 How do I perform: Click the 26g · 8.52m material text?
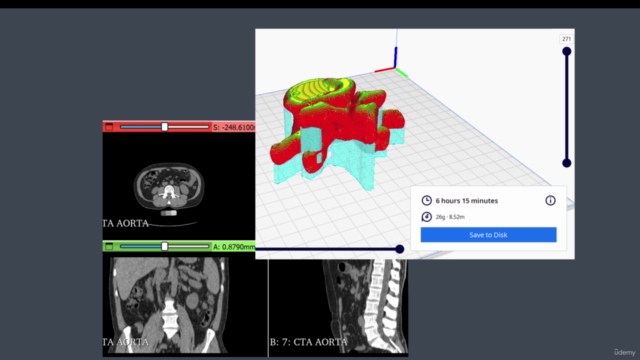tap(450, 217)
